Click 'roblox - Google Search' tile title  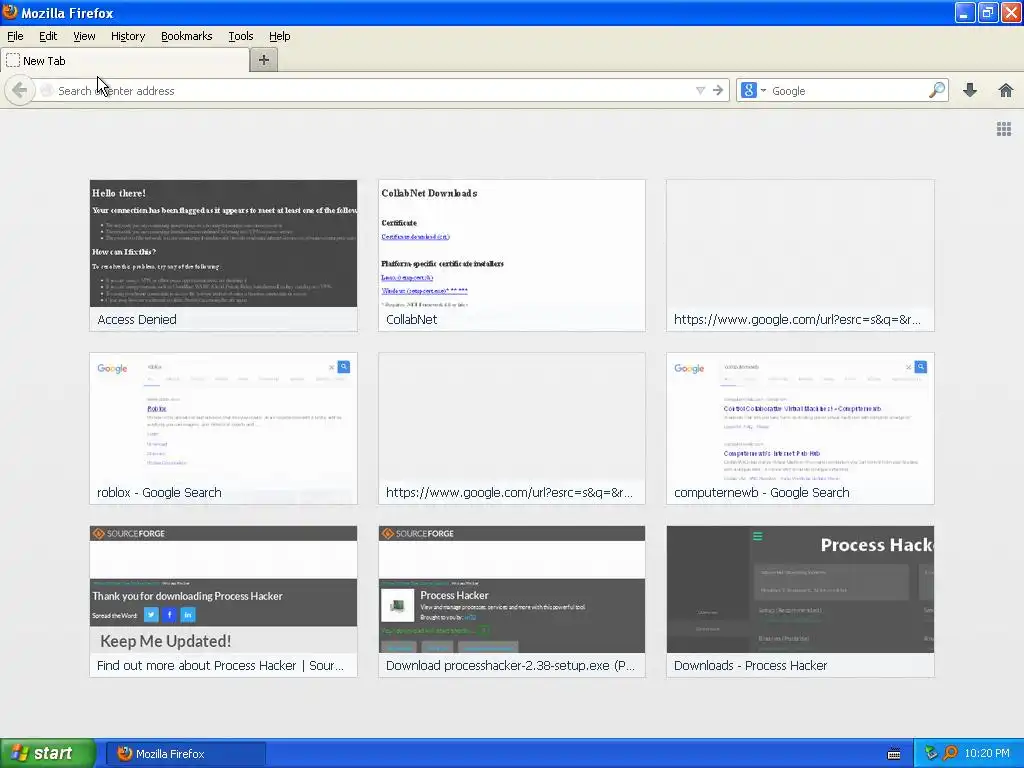[x=159, y=492]
